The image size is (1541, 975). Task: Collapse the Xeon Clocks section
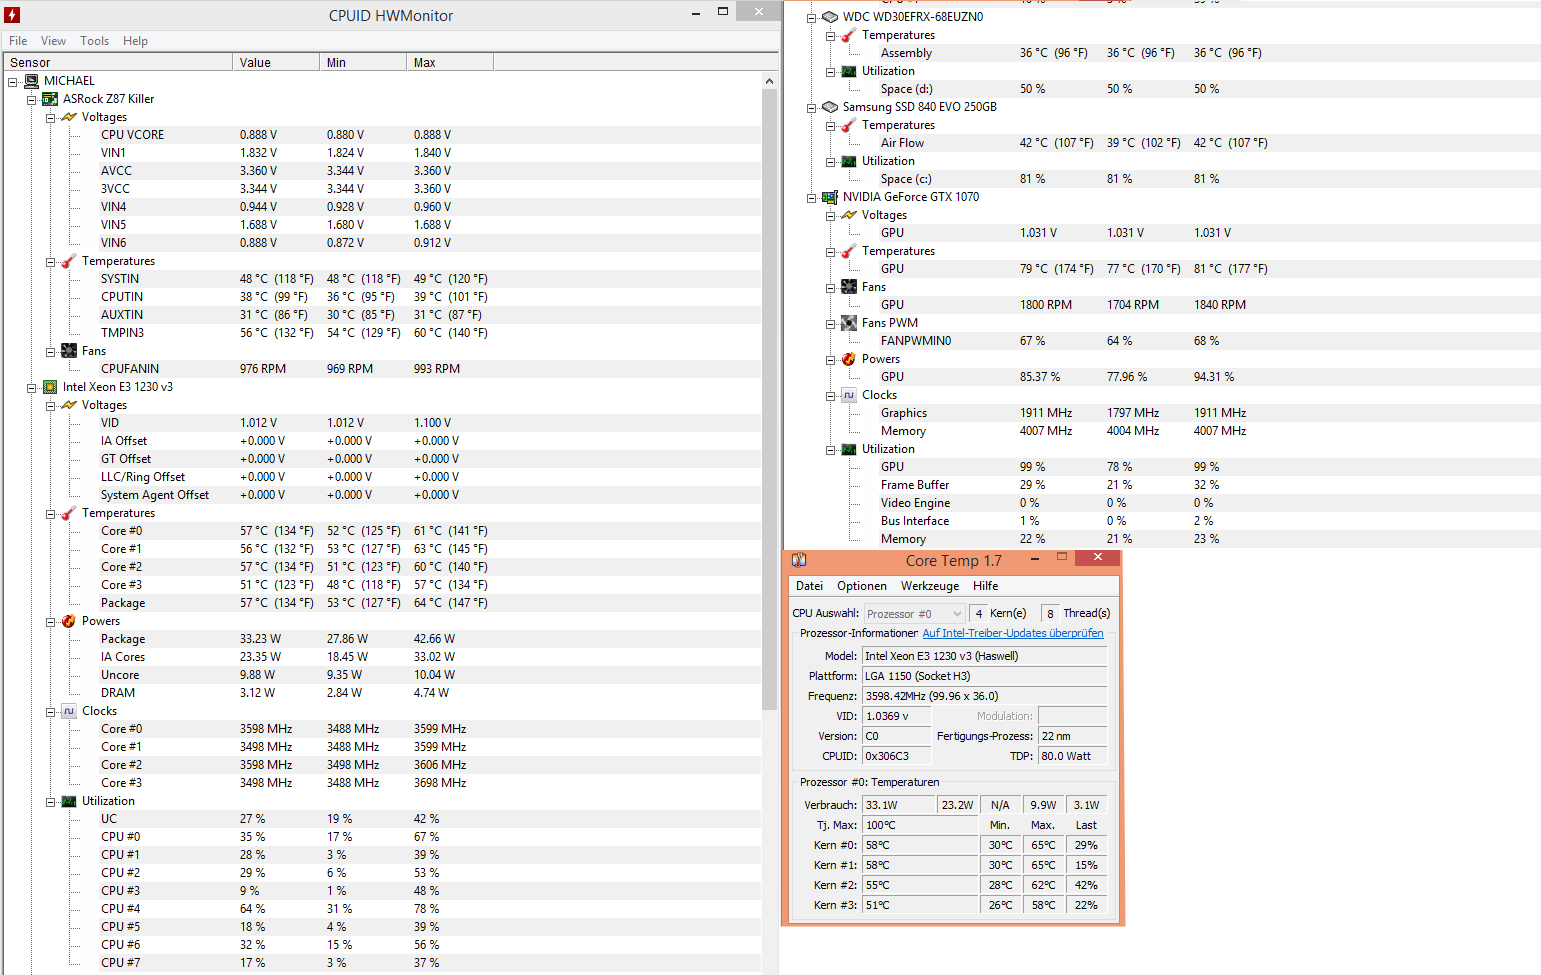(x=51, y=711)
